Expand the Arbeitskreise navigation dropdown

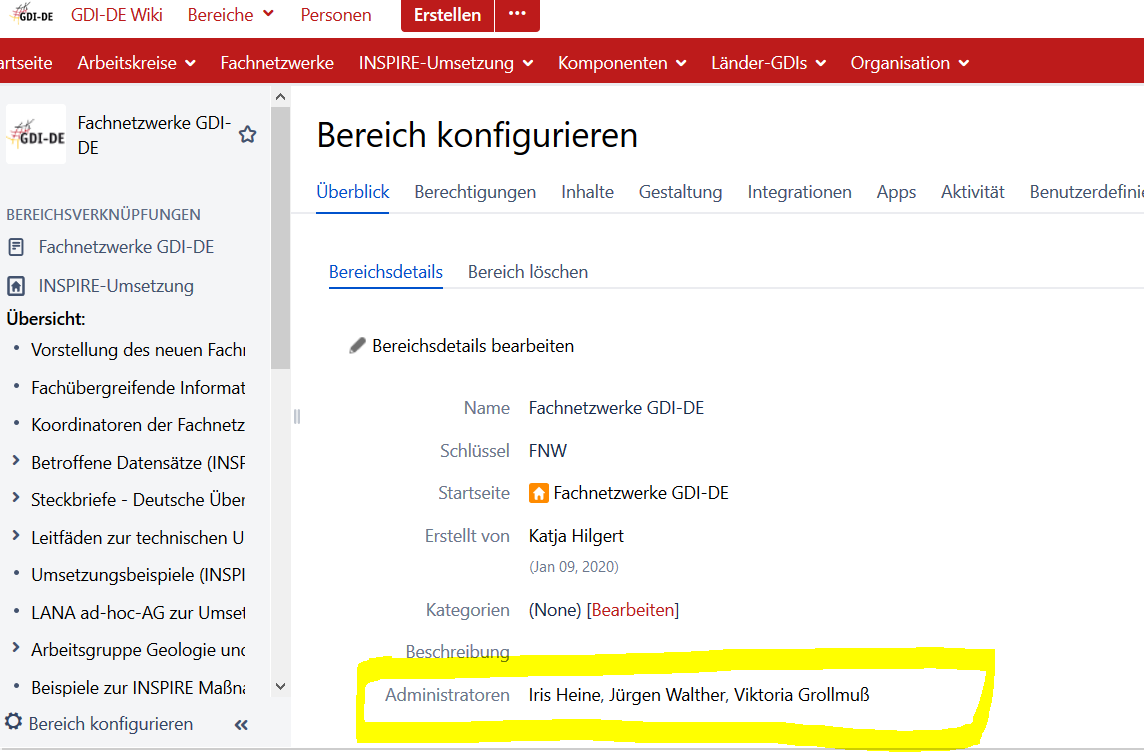(136, 63)
